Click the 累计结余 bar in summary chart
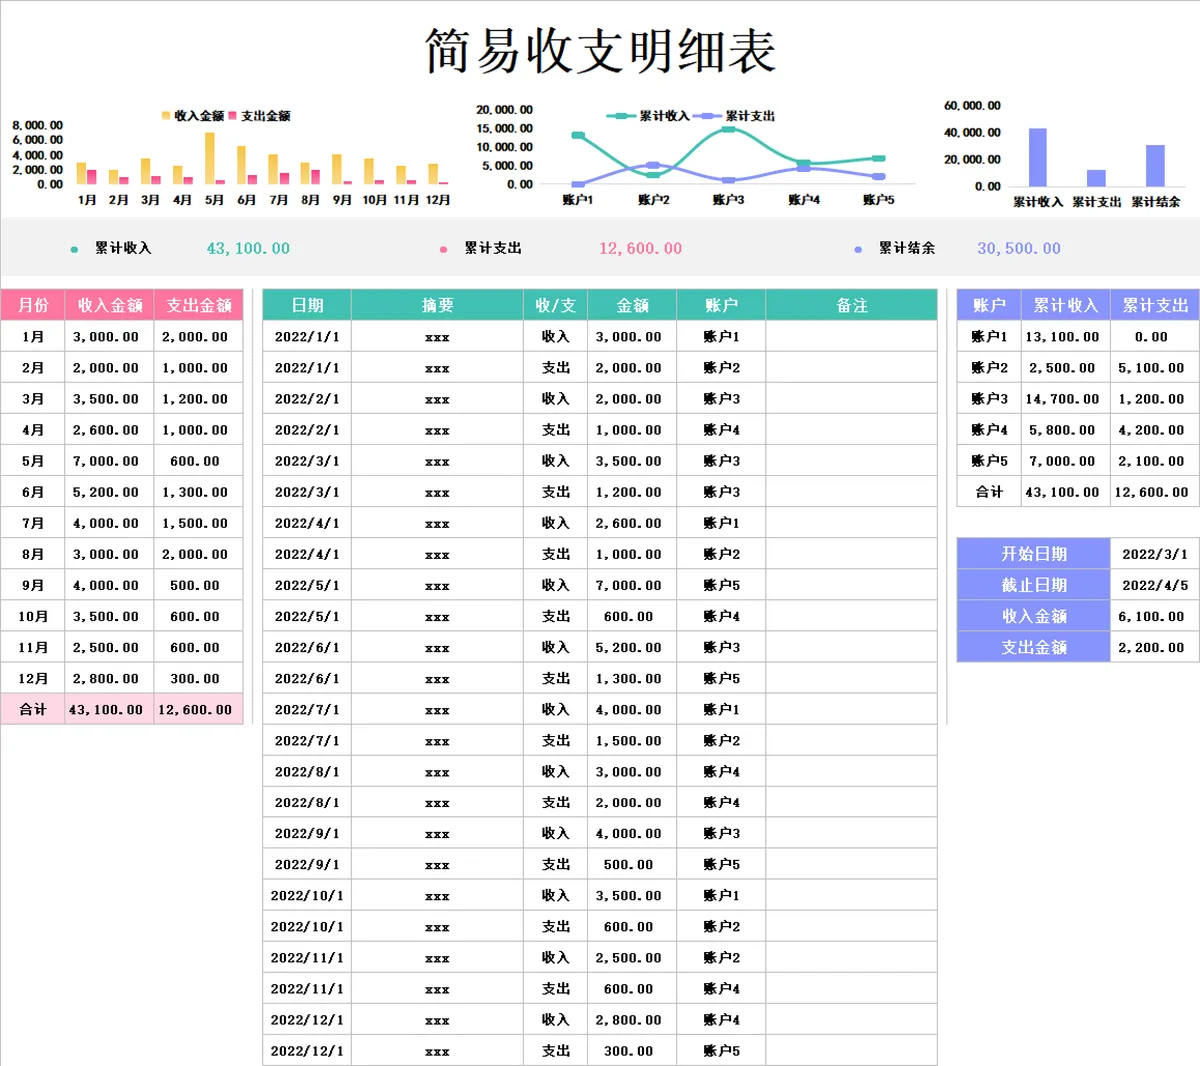This screenshot has width=1200, height=1066. 1155,166
